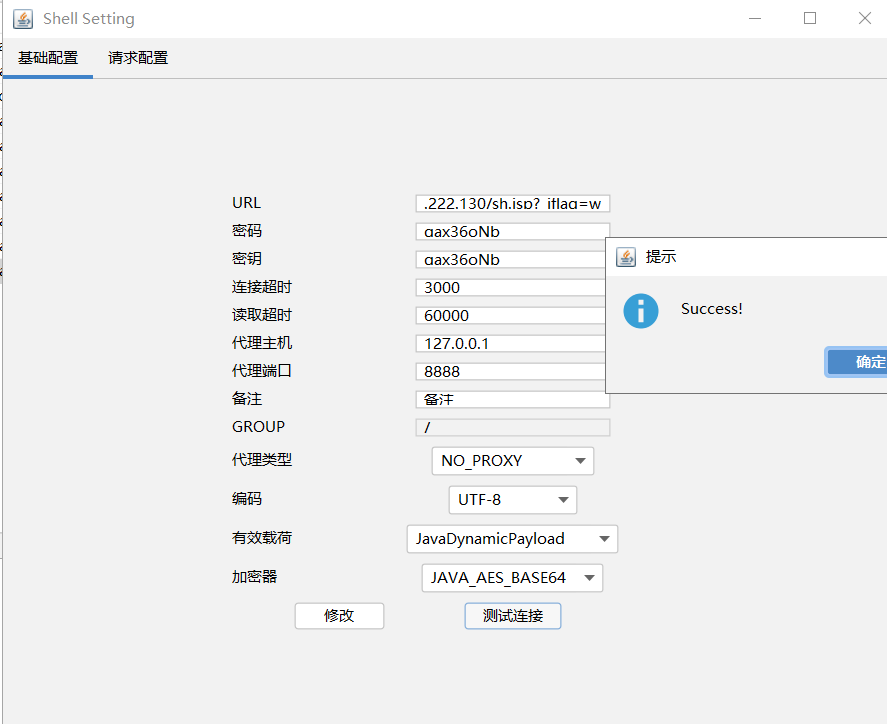Focus the 密码 field
The image size is (887, 724).
point(511,231)
